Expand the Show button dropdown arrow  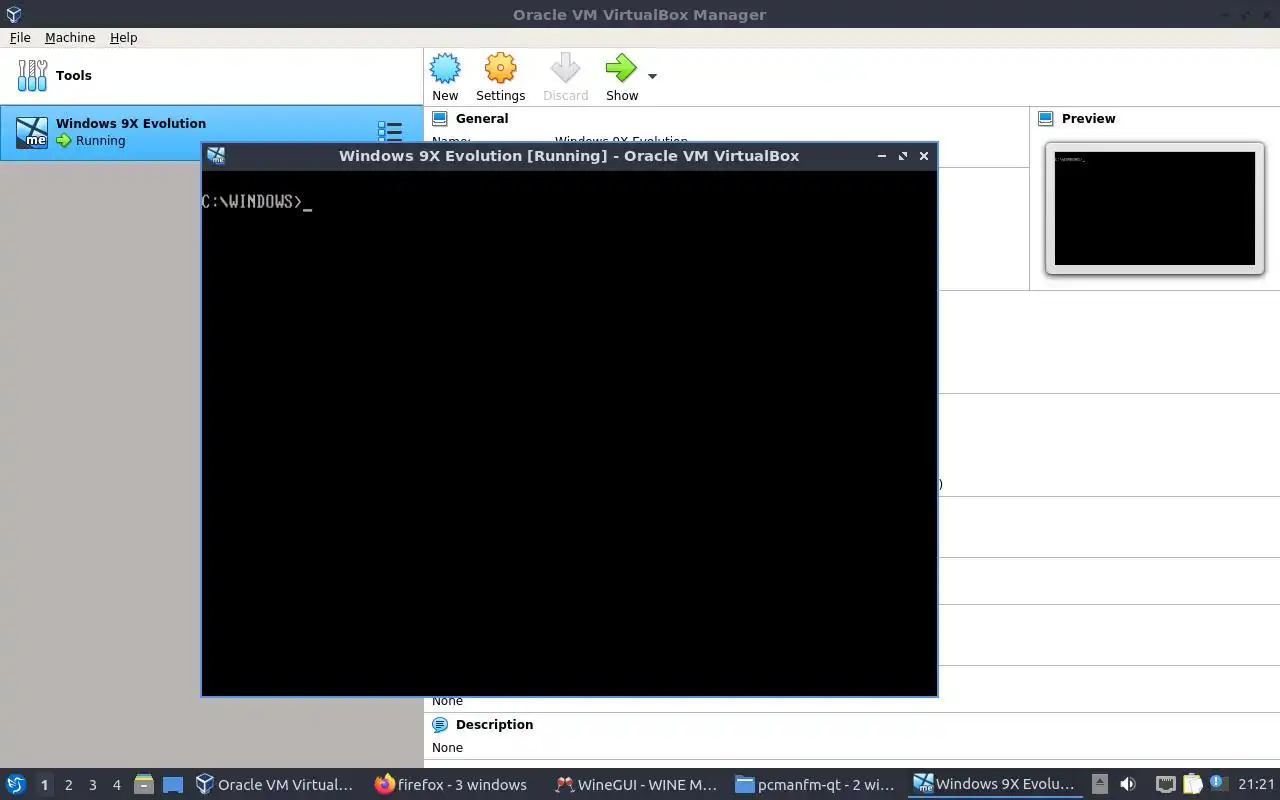pyautogui.click(x=652, y=76)
